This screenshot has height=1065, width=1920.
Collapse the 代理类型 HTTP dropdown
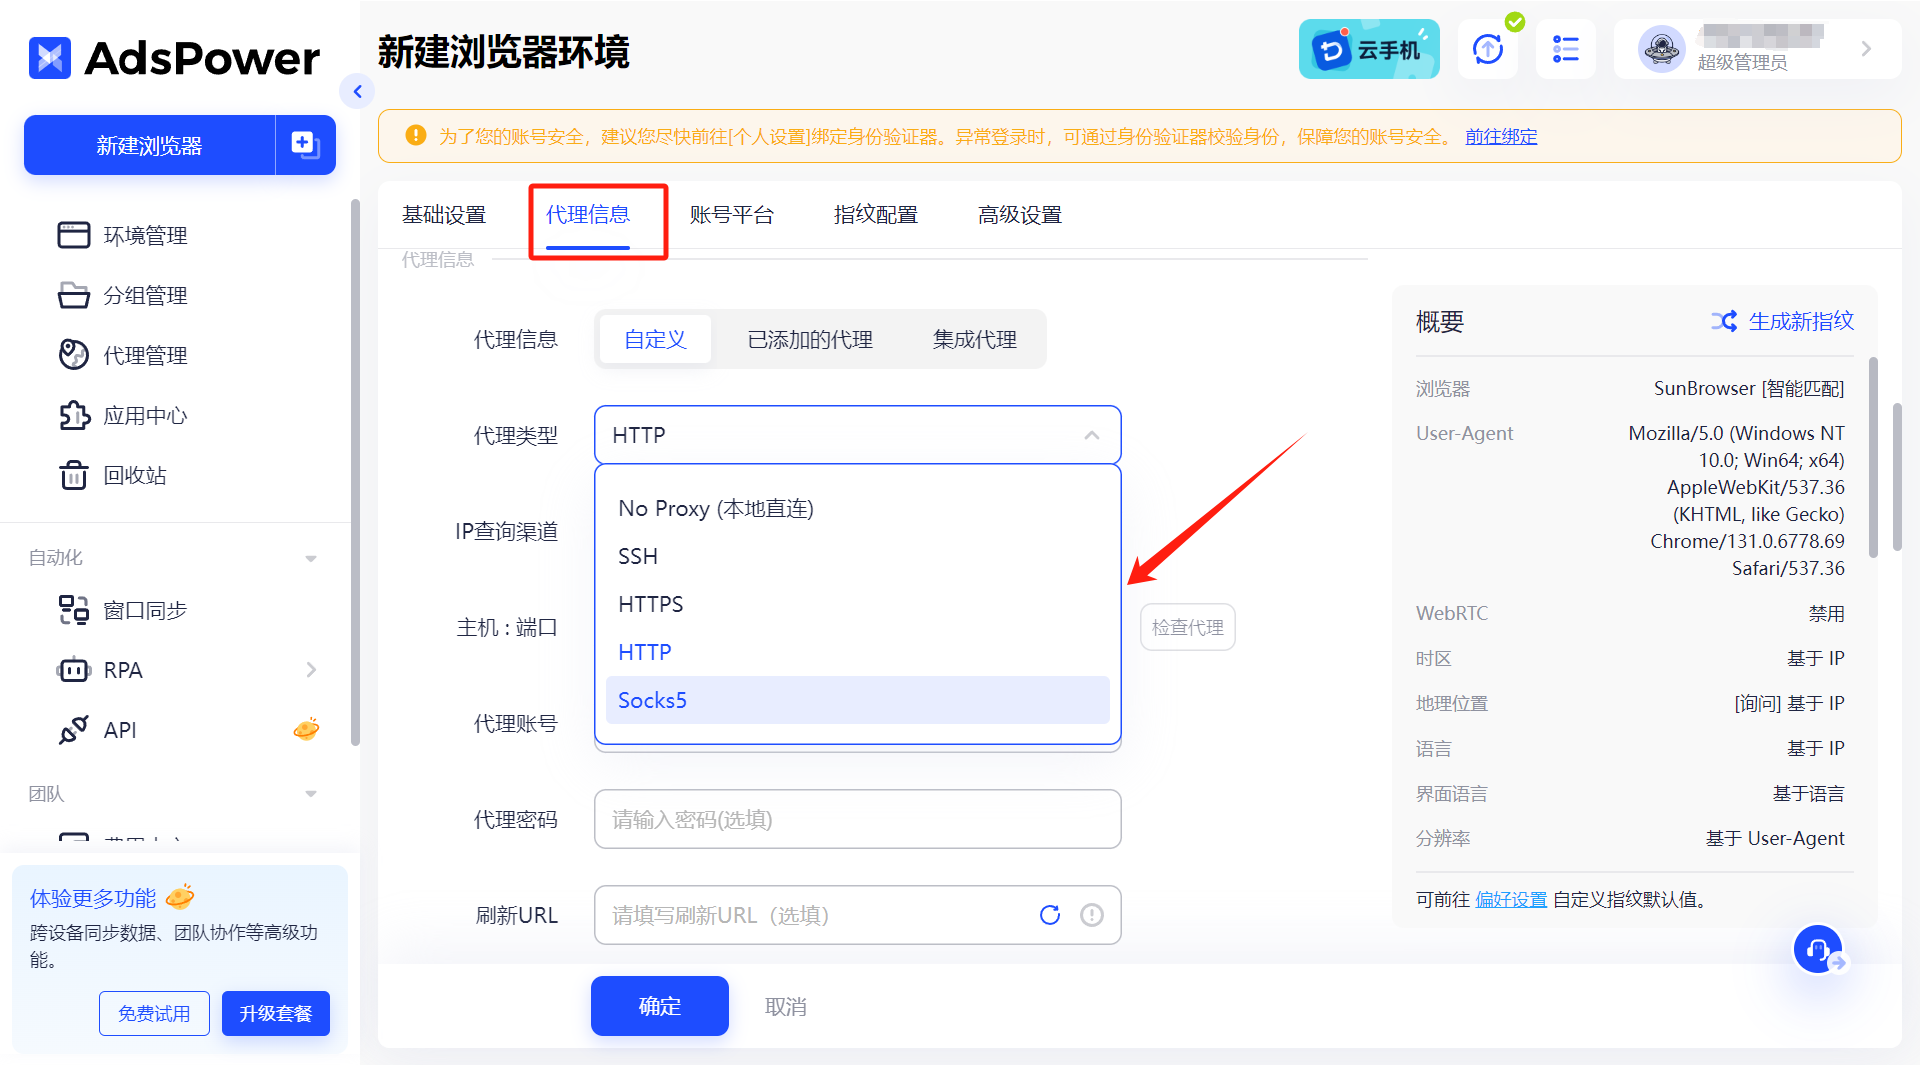click(x=1091, y=435)
